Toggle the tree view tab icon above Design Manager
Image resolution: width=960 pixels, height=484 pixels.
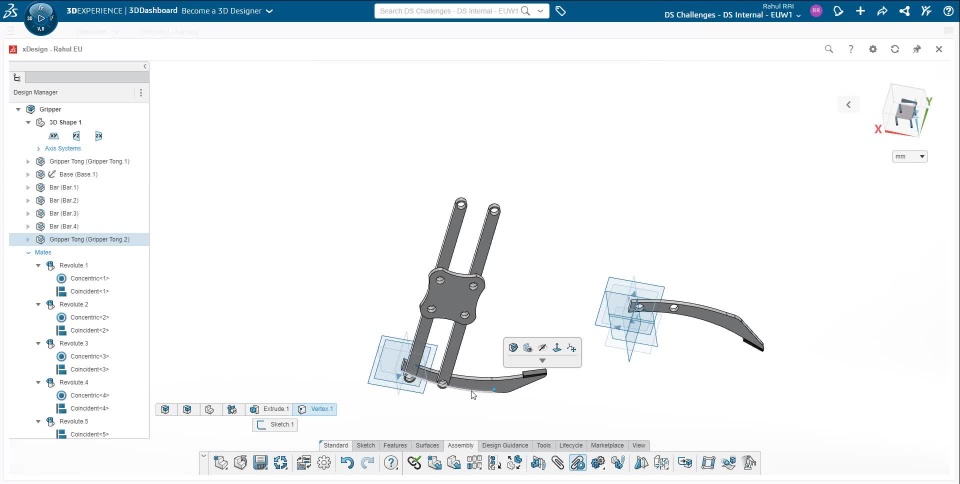click(17, 77)
